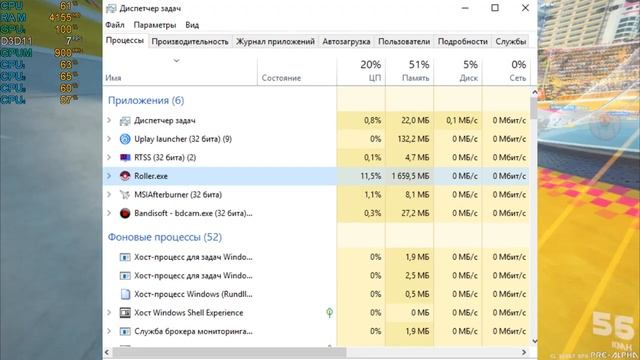This screenshot has height=360, width=640.
Task: Click the MSIAfterburner icon
Action: point(125,195)
